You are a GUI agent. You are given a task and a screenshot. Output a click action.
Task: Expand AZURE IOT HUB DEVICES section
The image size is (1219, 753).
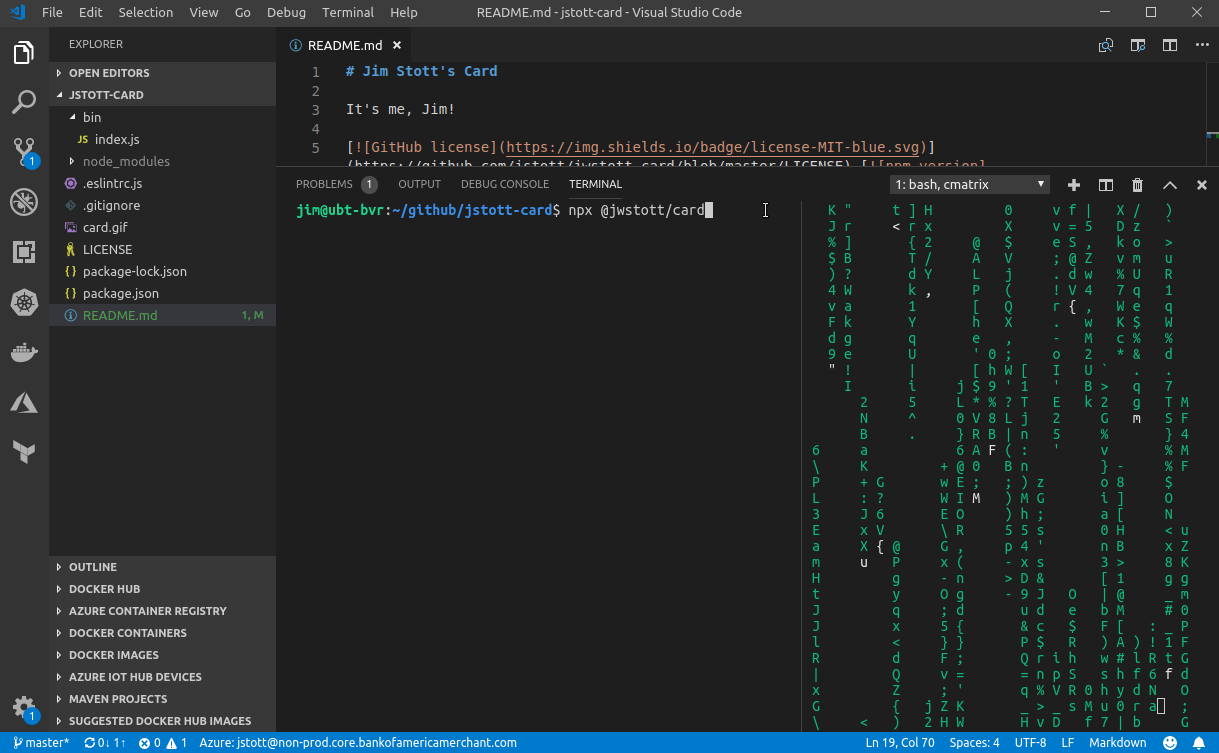162,677
